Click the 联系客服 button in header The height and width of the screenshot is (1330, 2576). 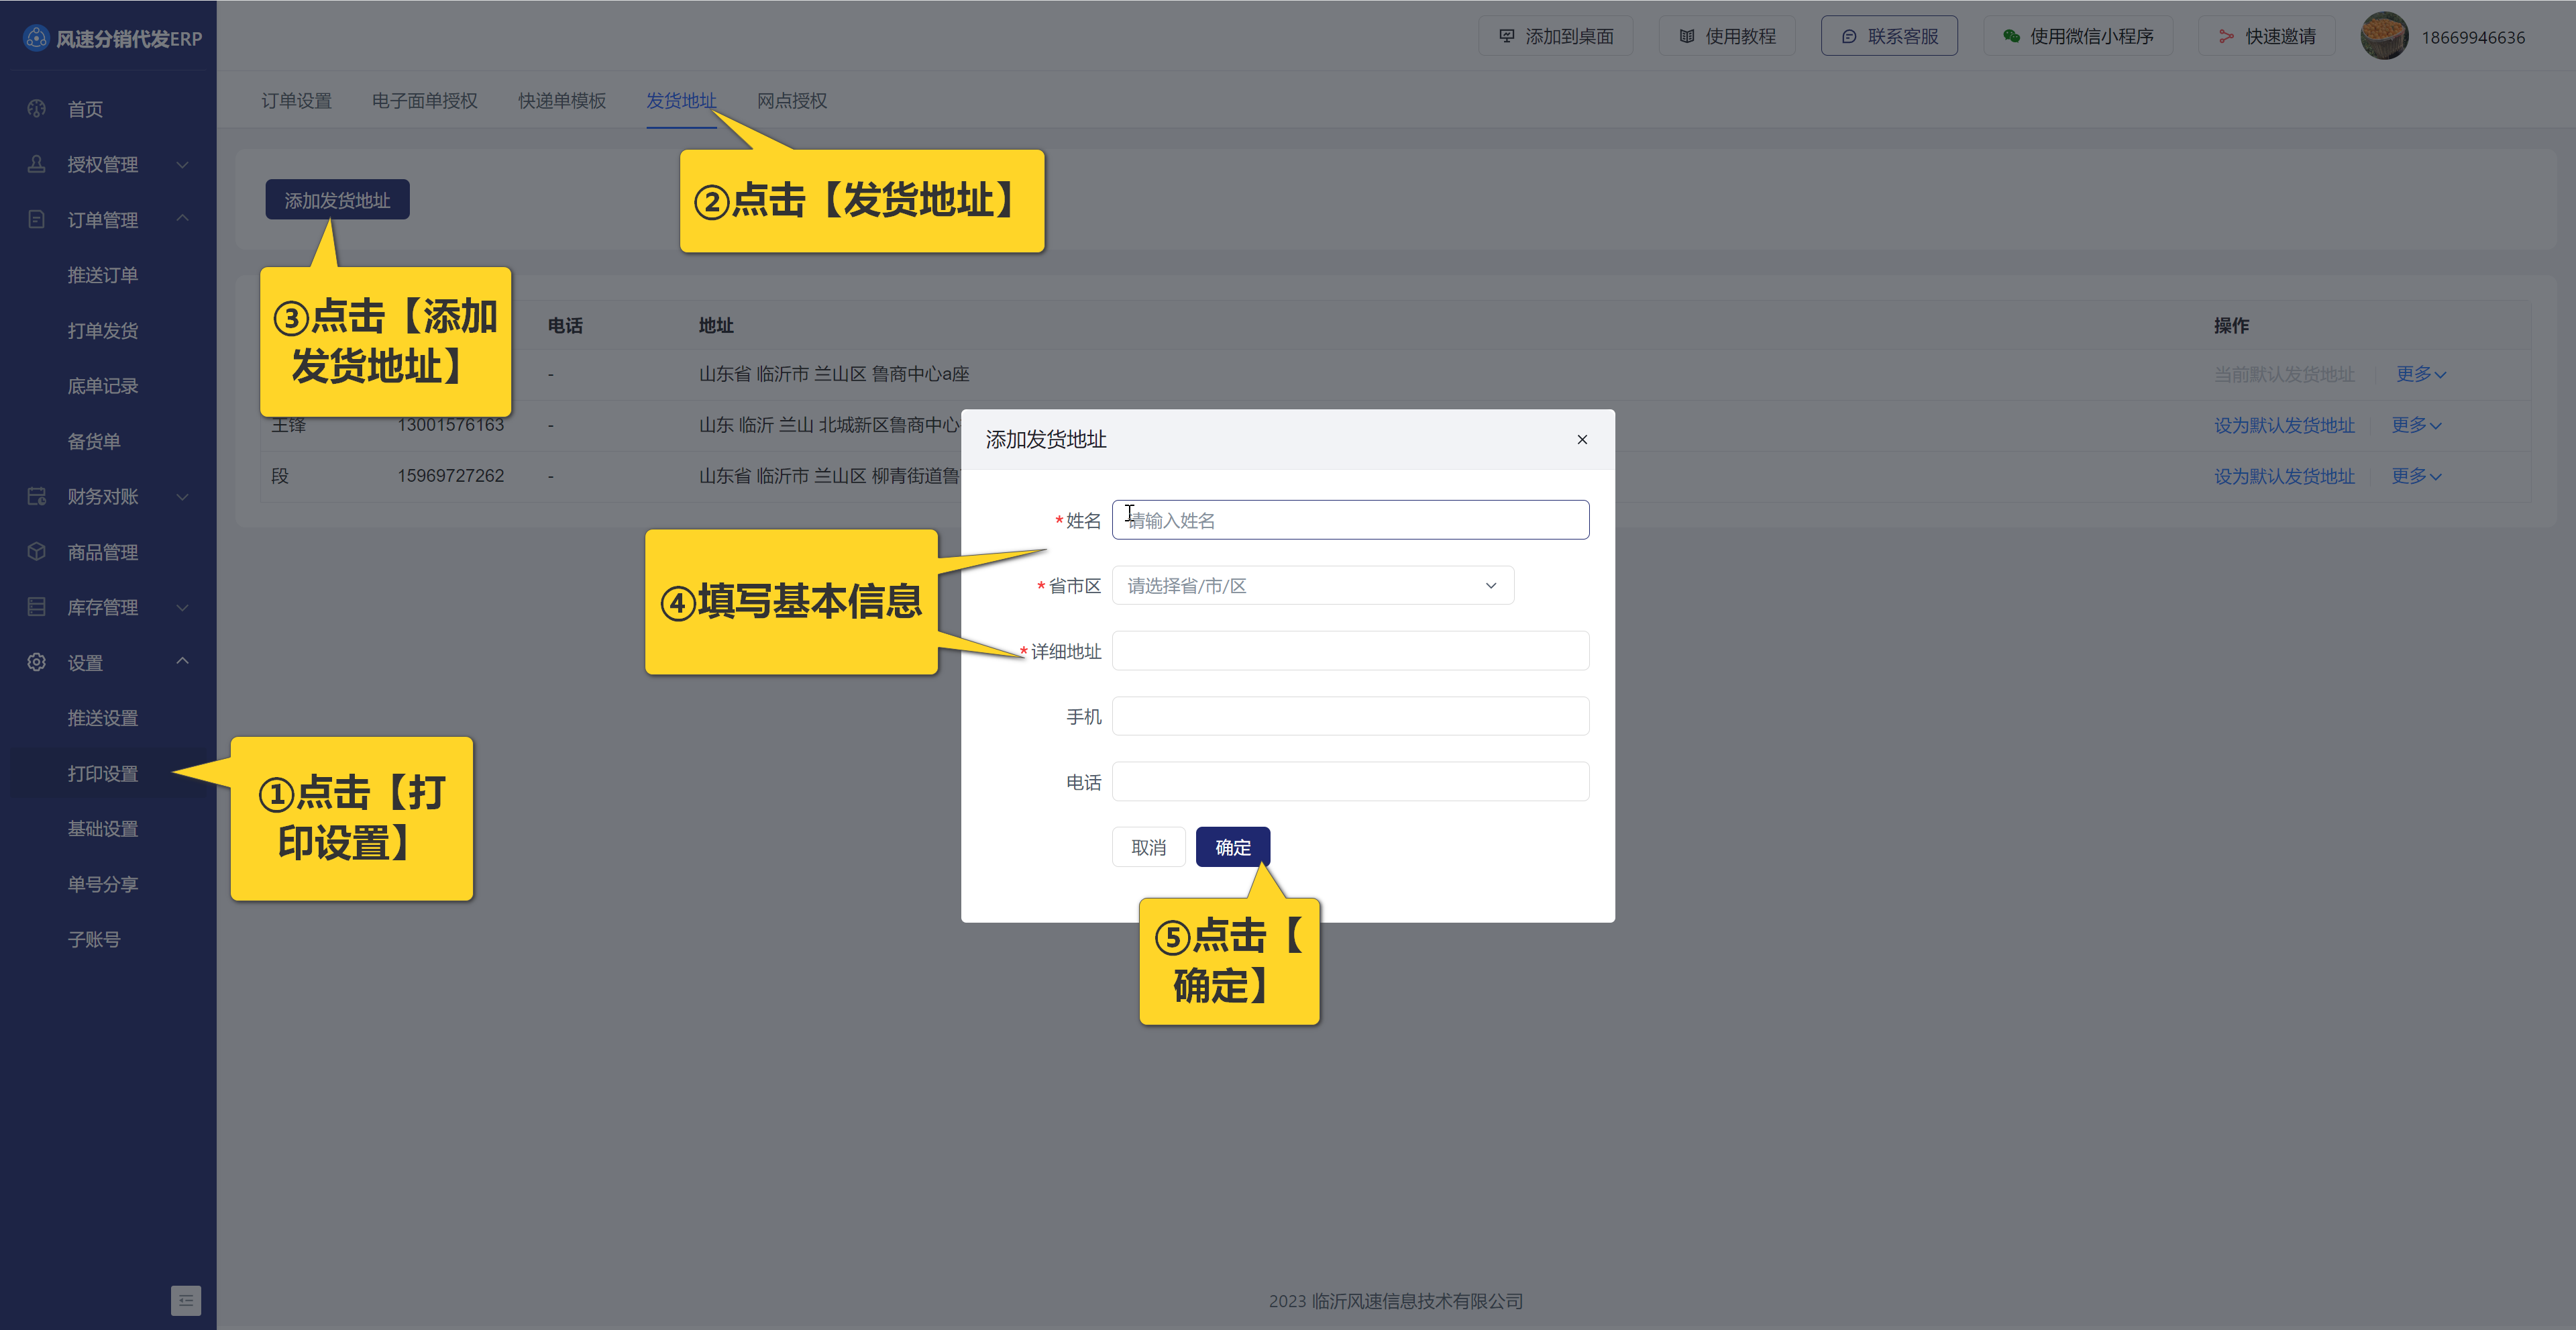point(1888,37)
